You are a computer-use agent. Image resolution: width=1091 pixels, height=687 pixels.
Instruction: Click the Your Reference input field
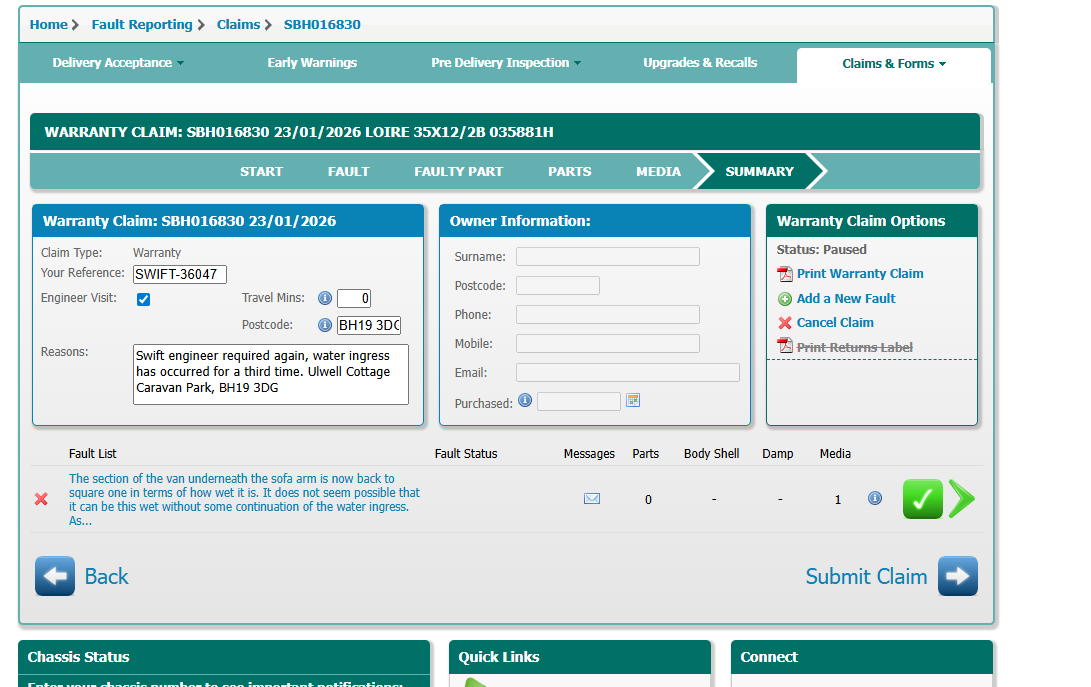[x=180, y=274]
